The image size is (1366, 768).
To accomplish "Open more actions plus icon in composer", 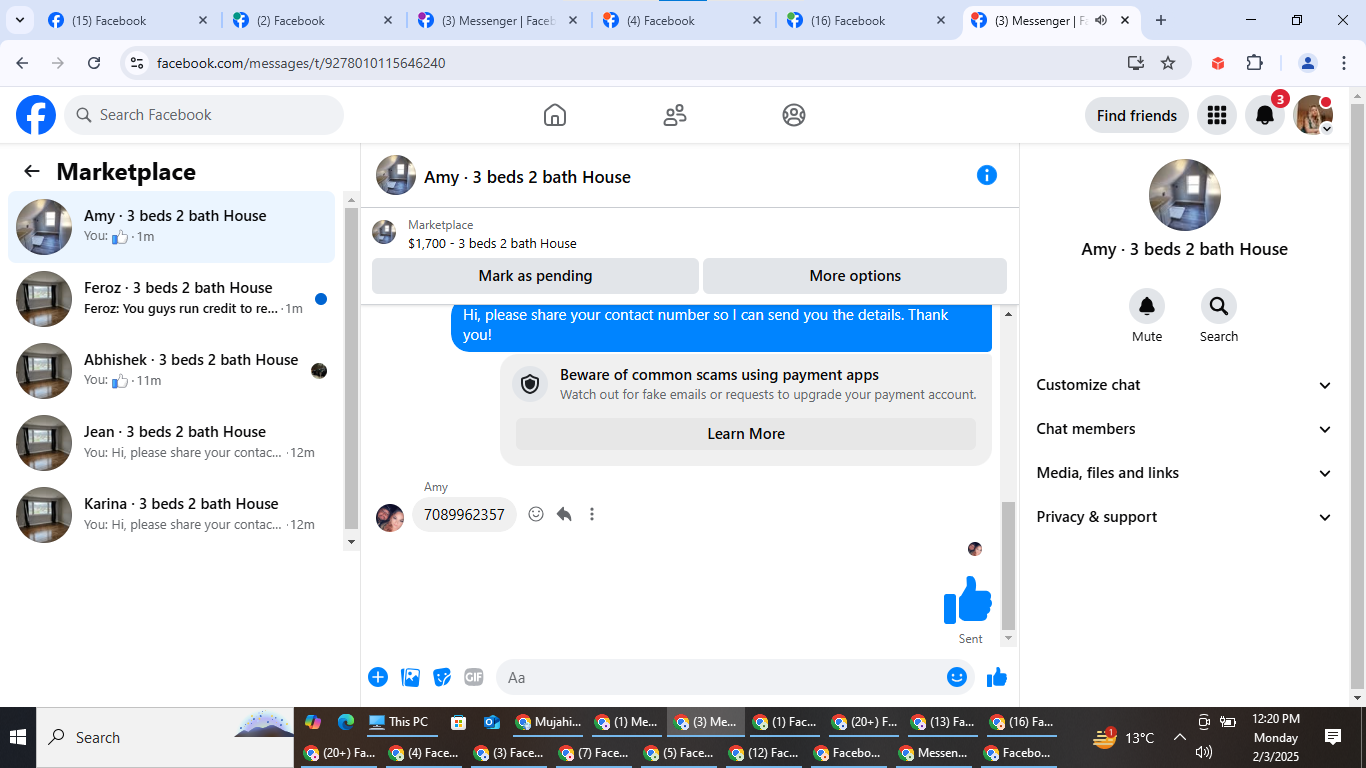I will point(378,677).
